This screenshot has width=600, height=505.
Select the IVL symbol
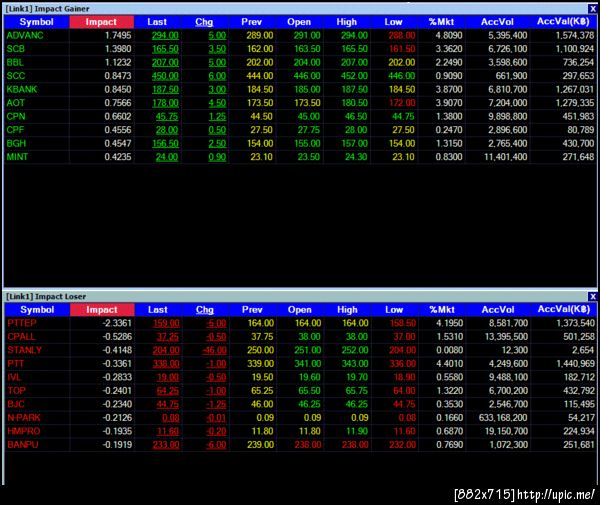(x=14, y=377)
